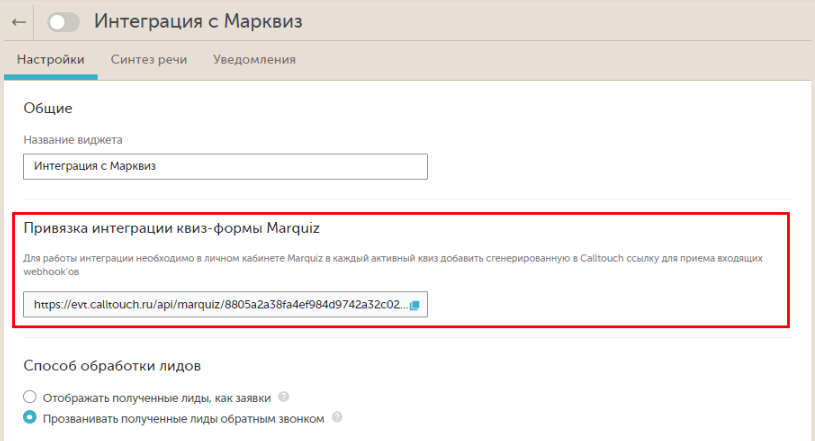Click the 'Прозванивать полученные лиды обратным звонком' label text
815x441 pixels.
[183, 418]
